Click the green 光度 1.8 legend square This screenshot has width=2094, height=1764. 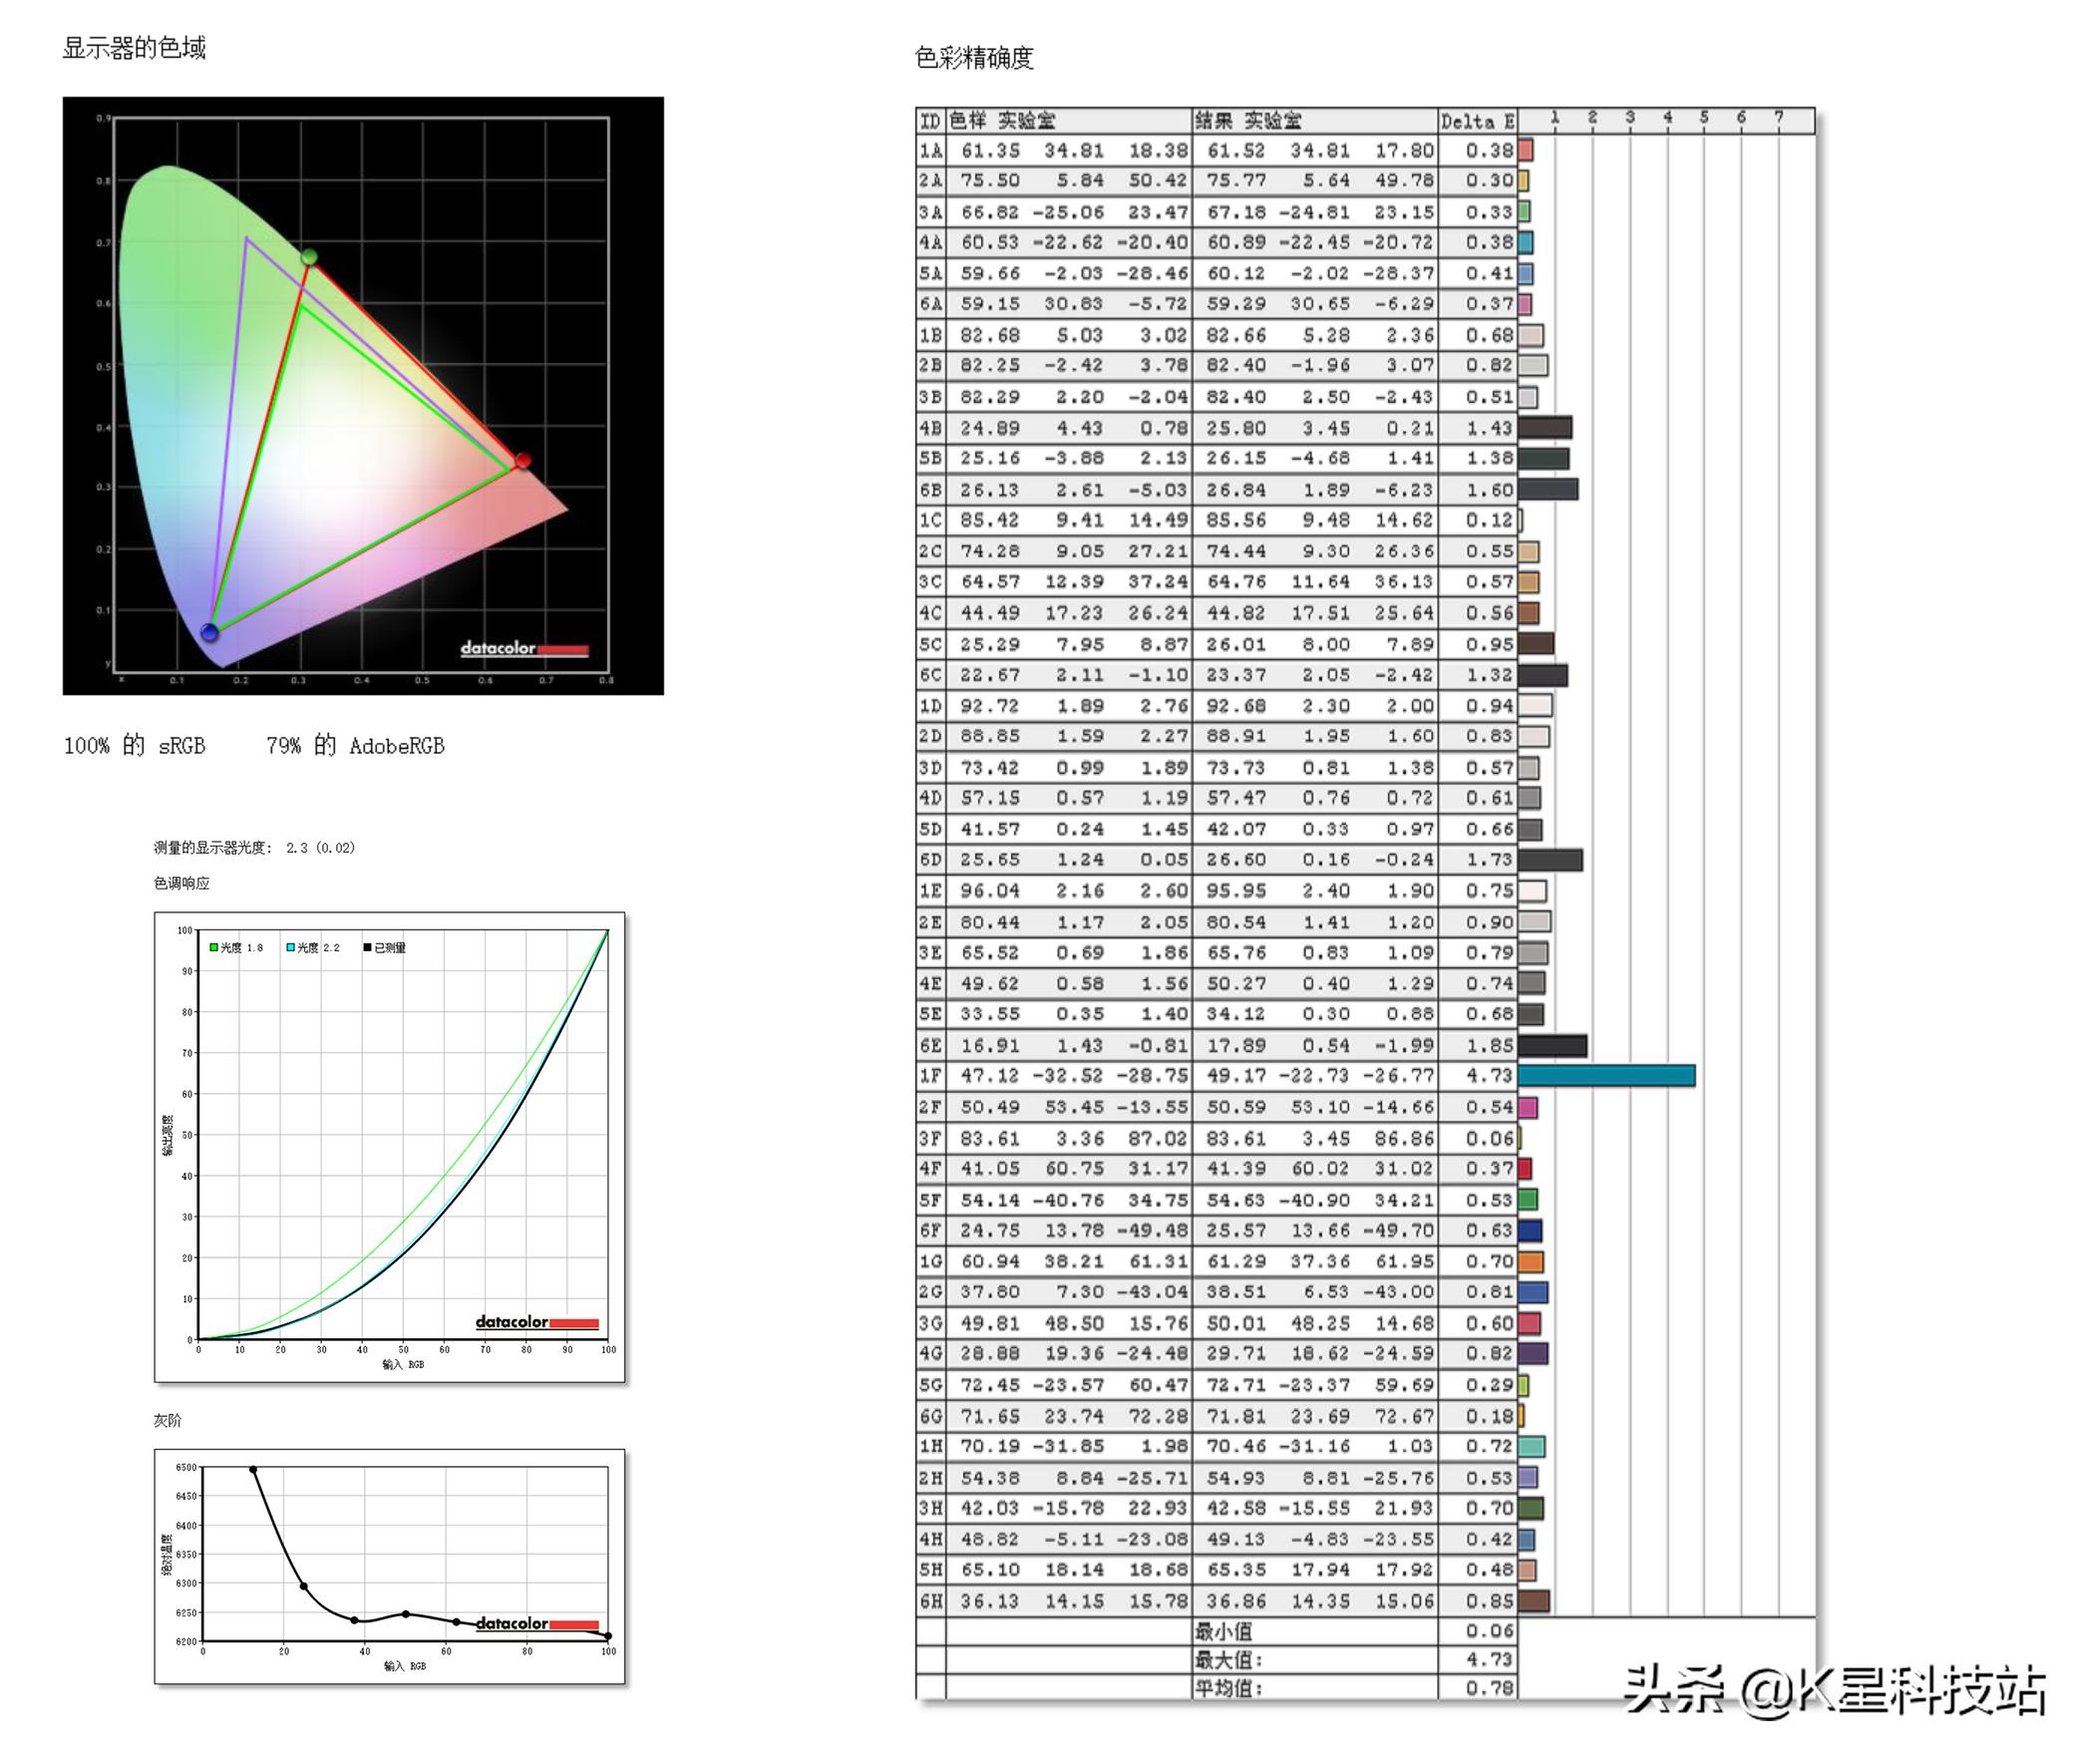(x=214, y=947)
